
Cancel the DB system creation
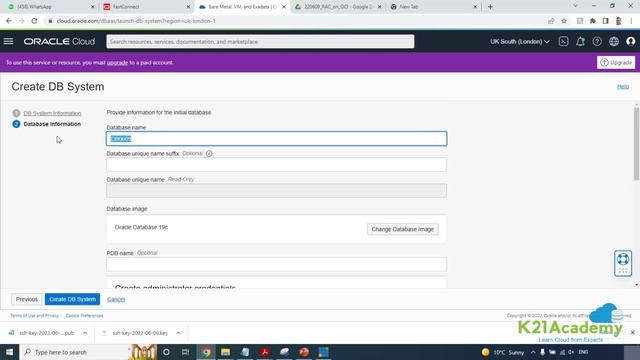[116, 299]
